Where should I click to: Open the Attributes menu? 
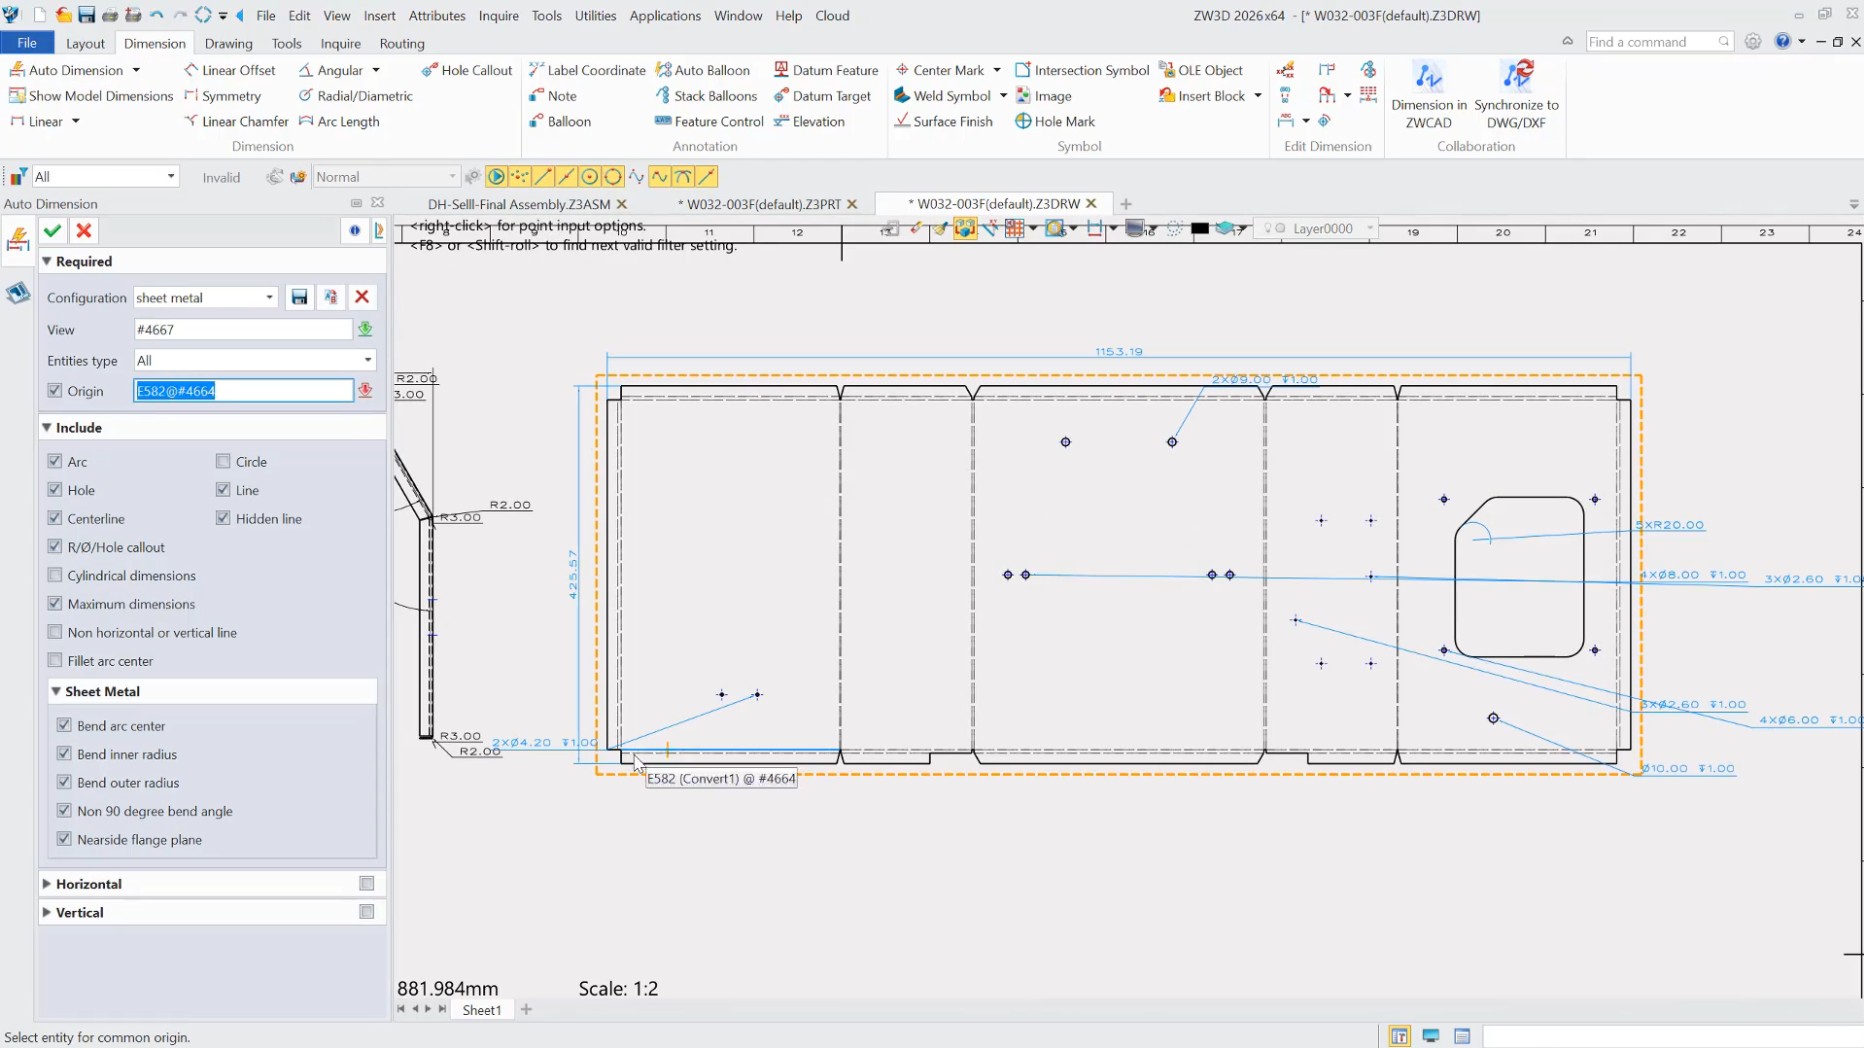pyautogui.click(x=437, y=15)
